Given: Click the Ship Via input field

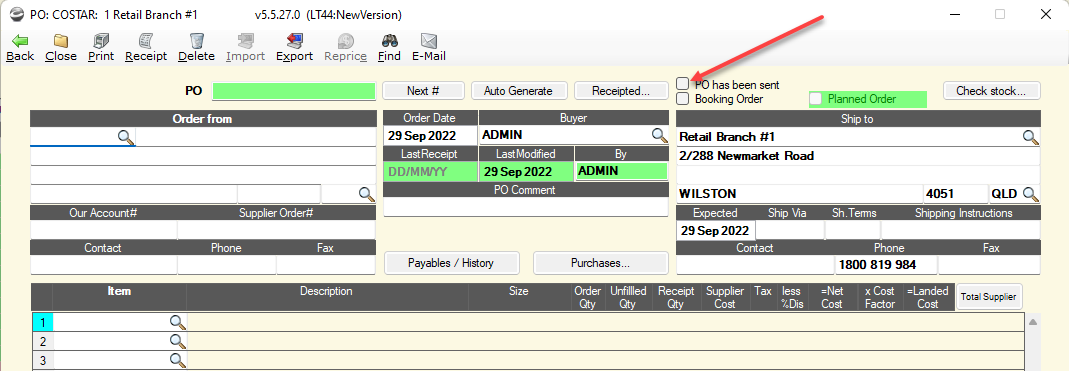Looking at the screenshot, I should click(789, 230).
